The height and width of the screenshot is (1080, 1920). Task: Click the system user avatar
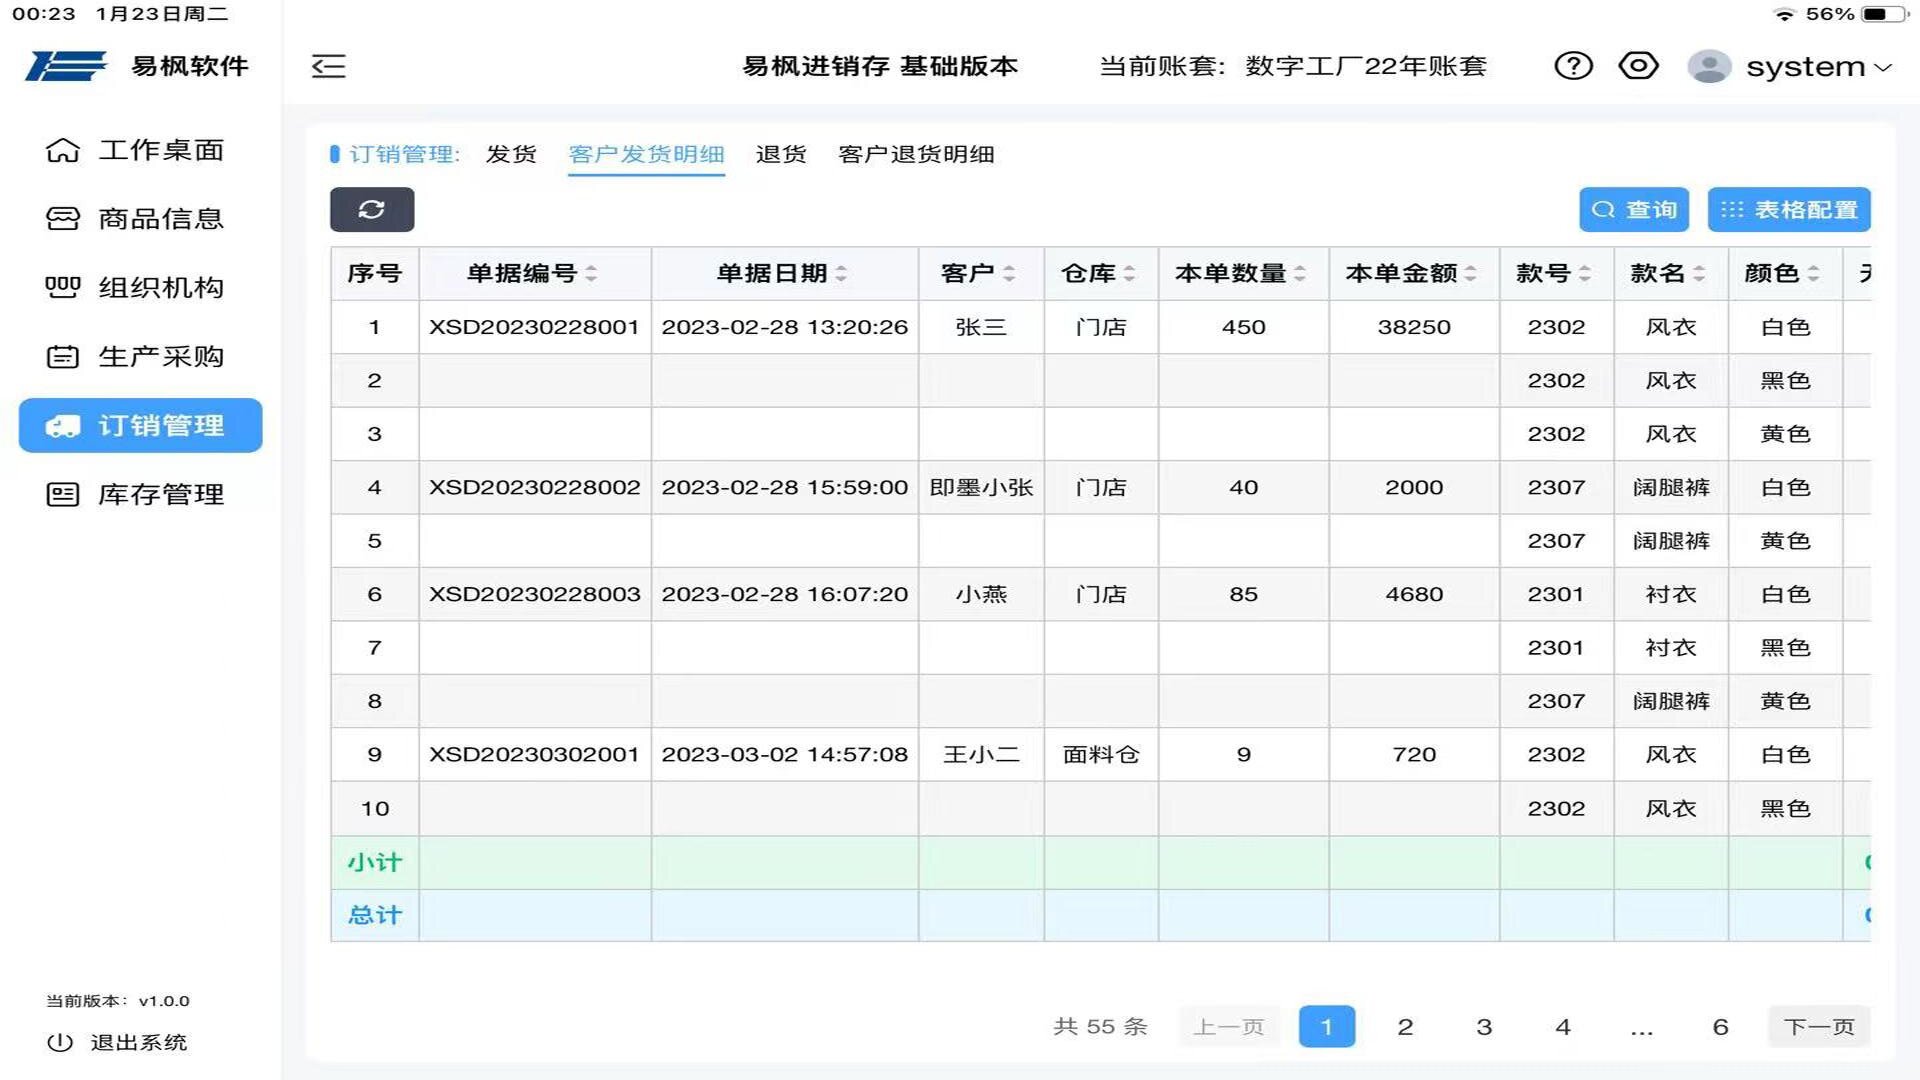[x=1709, y=66]
